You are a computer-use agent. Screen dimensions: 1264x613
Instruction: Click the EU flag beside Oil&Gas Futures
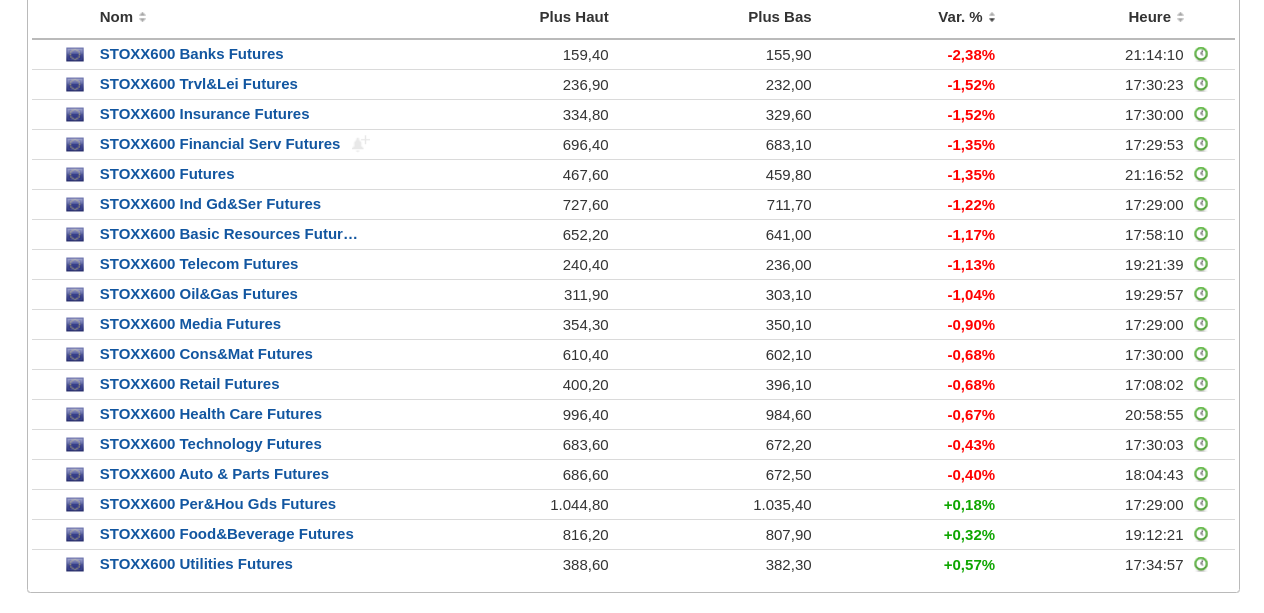coord(75,295)
